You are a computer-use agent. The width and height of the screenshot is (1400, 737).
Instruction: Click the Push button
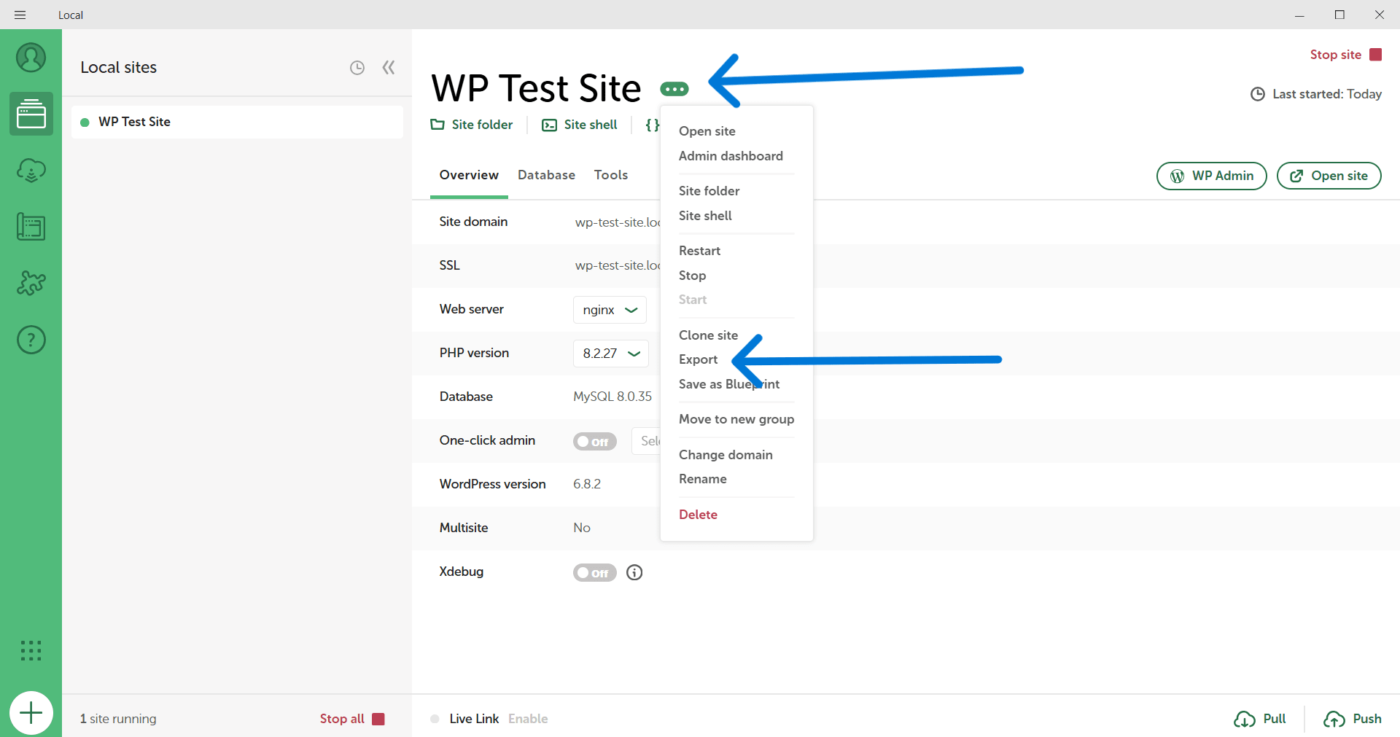click(x=1352, y=719)
